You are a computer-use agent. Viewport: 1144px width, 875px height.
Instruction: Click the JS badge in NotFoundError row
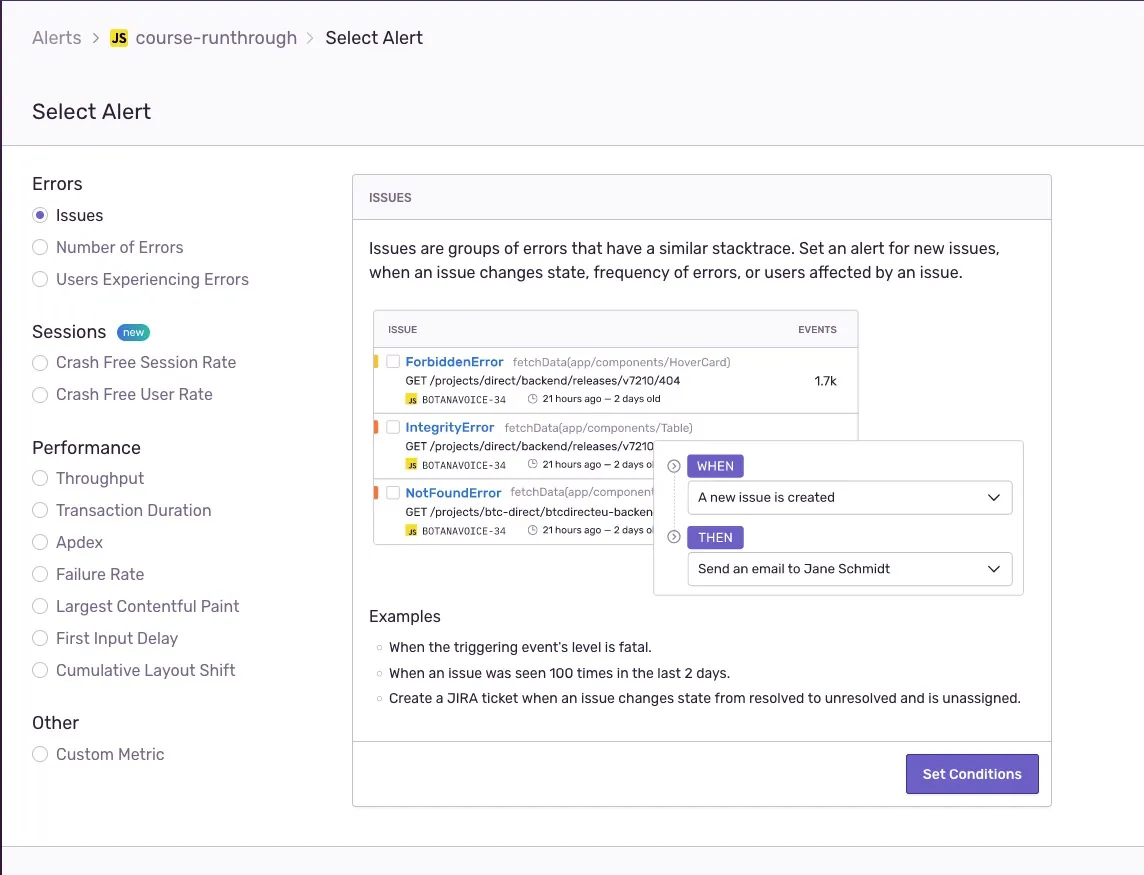click(x=412, y=531)
